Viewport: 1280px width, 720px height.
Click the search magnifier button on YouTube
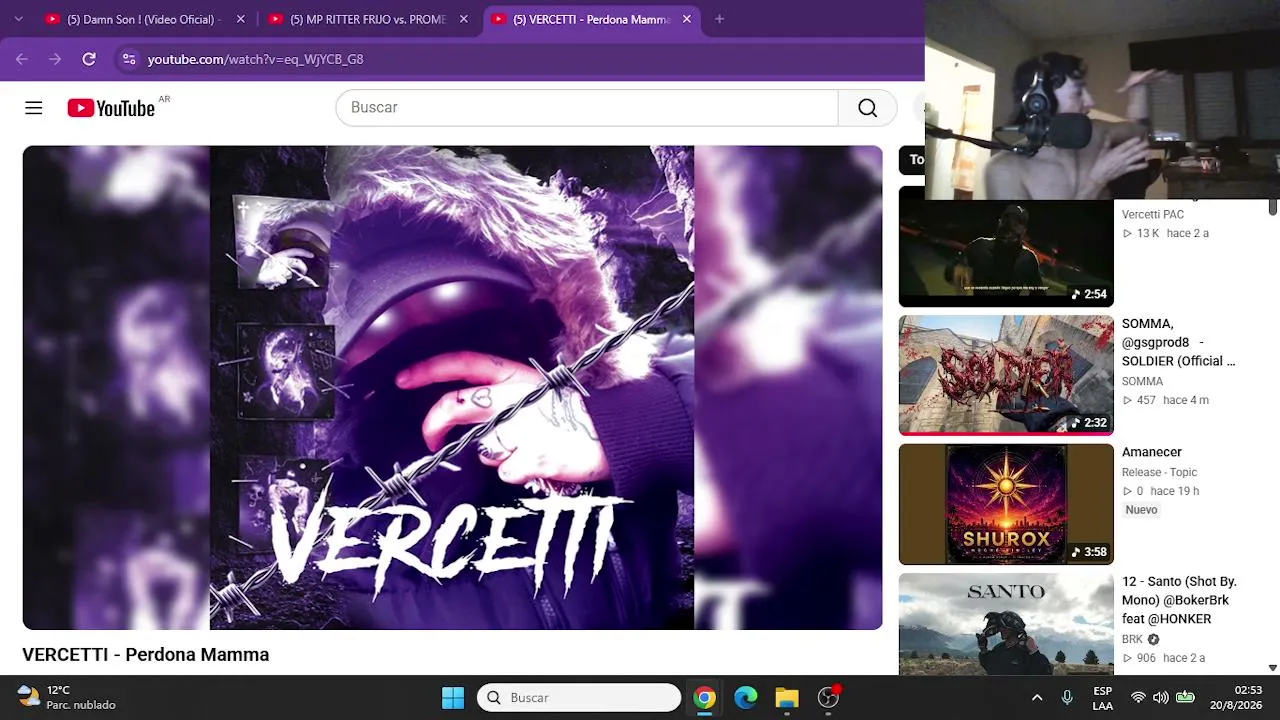[867, 108]
